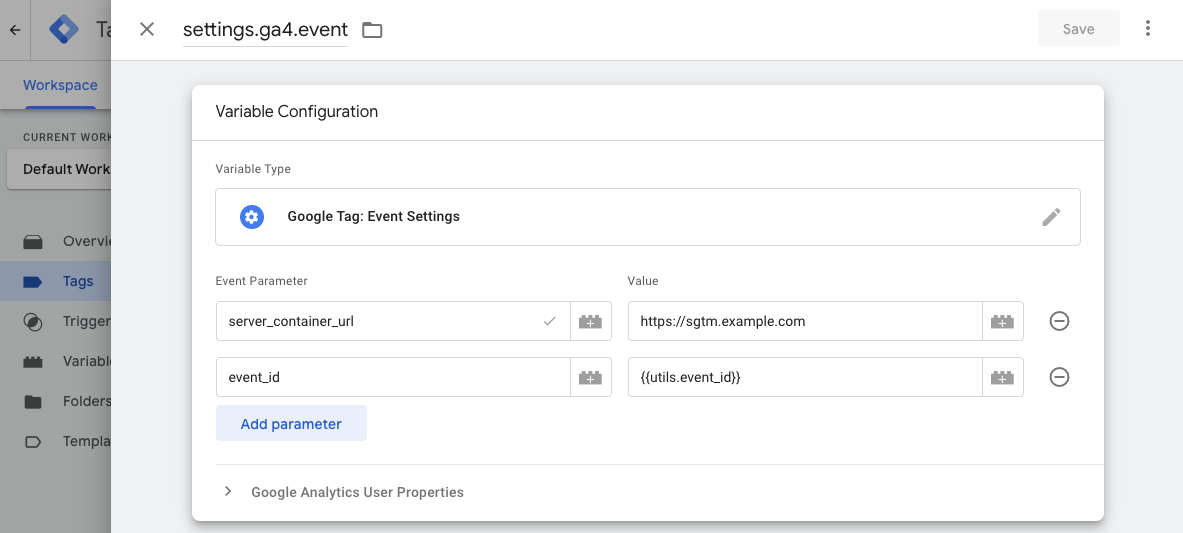1183x533 pixels.
Task: Open the Default Workspace selector
Action: tap(60, 169)
